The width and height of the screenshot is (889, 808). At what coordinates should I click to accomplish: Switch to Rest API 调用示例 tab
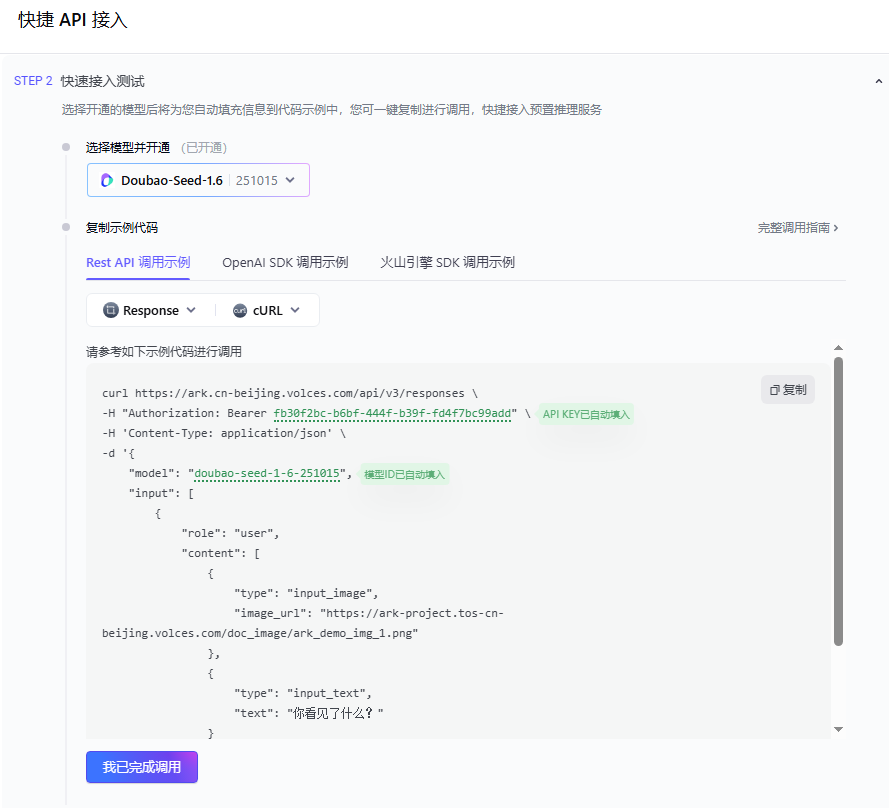[x=138, y=263]
